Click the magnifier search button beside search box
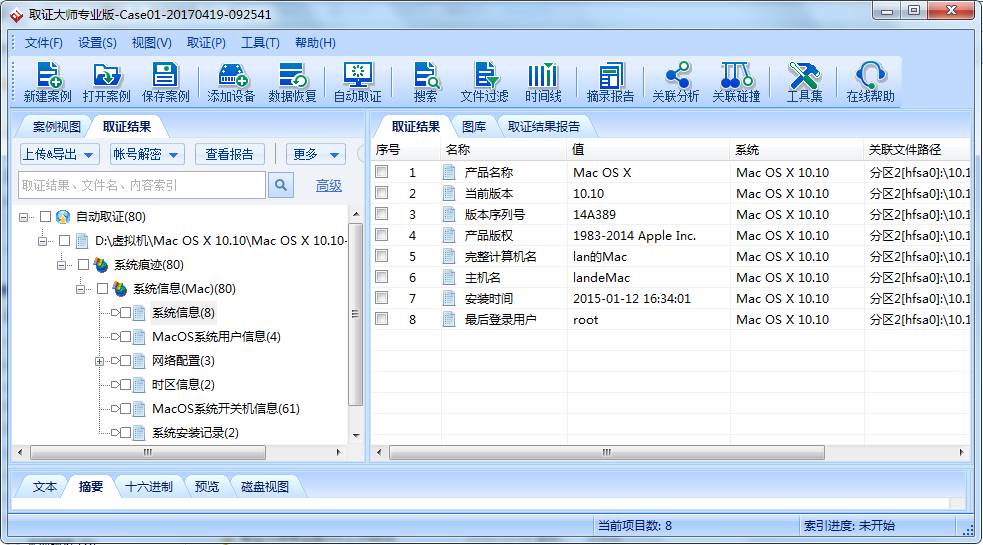 [x=281, y=185]
